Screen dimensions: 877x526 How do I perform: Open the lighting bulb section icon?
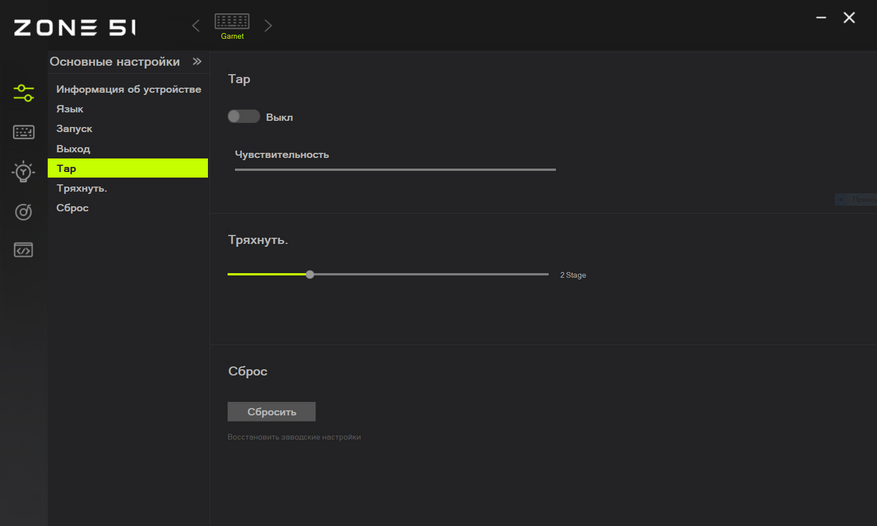(23, 172)
